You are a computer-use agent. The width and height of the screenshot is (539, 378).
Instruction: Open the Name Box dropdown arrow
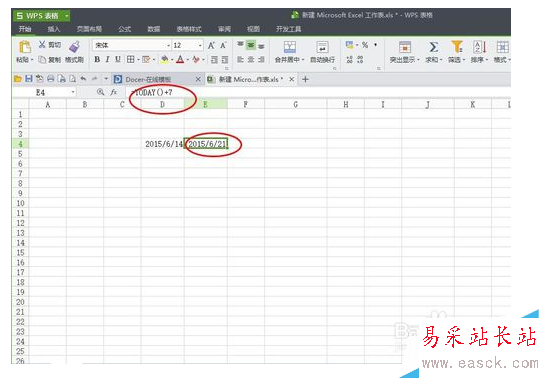click(x=73, y=92)
